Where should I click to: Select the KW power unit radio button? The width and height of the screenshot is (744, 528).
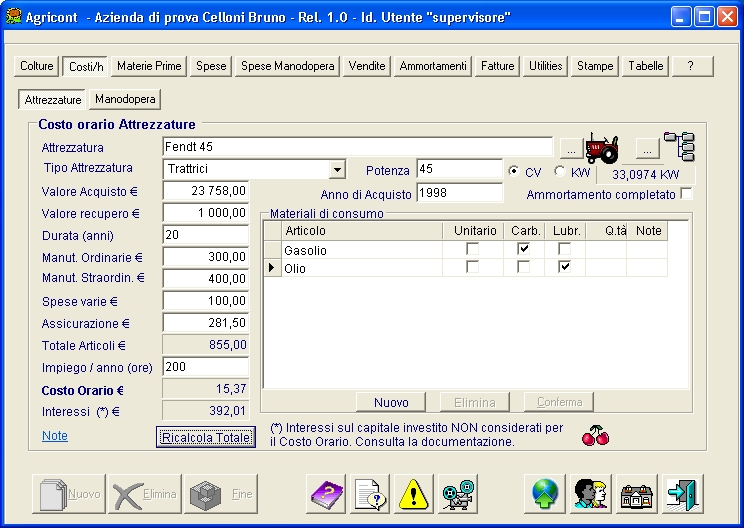coord(559,171)
